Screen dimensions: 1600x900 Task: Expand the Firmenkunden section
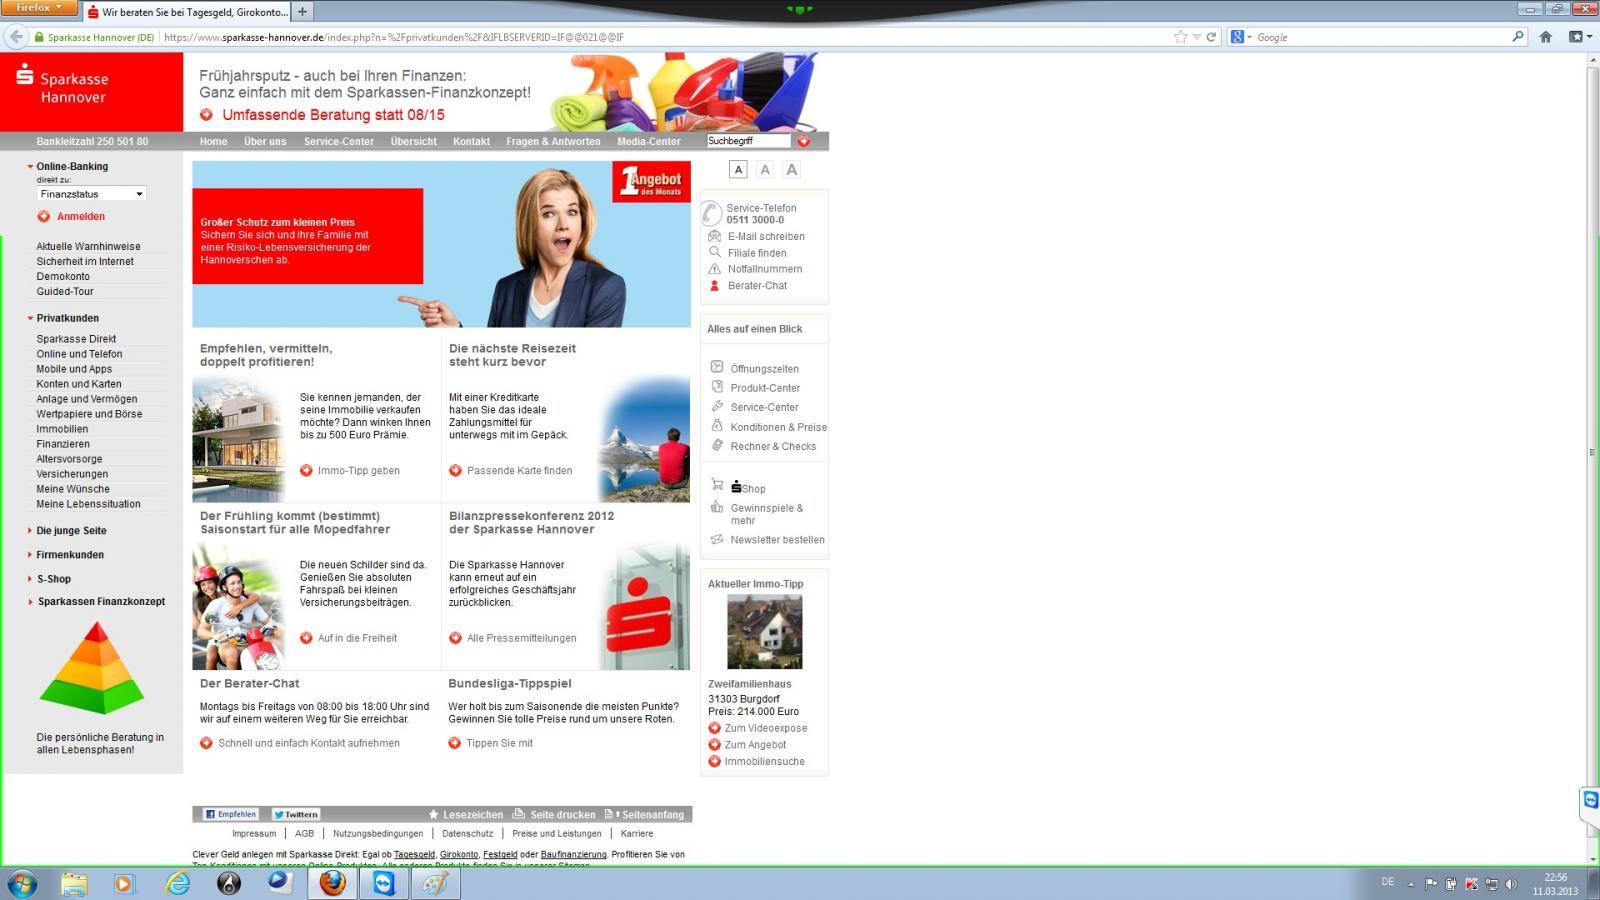[x=30, y=555]
